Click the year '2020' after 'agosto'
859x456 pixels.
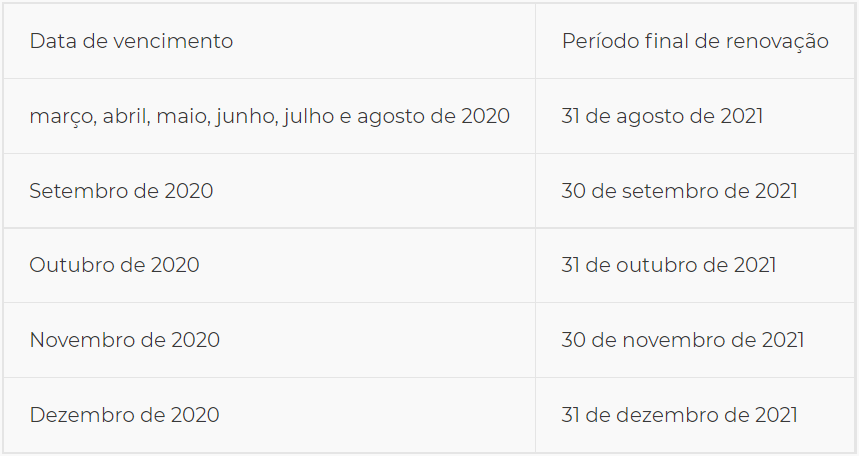(485, 116)
